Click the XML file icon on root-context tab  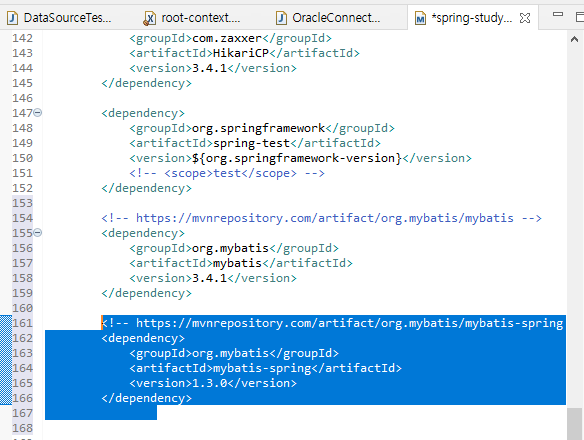pyautogui.click(x=149, y=18)
